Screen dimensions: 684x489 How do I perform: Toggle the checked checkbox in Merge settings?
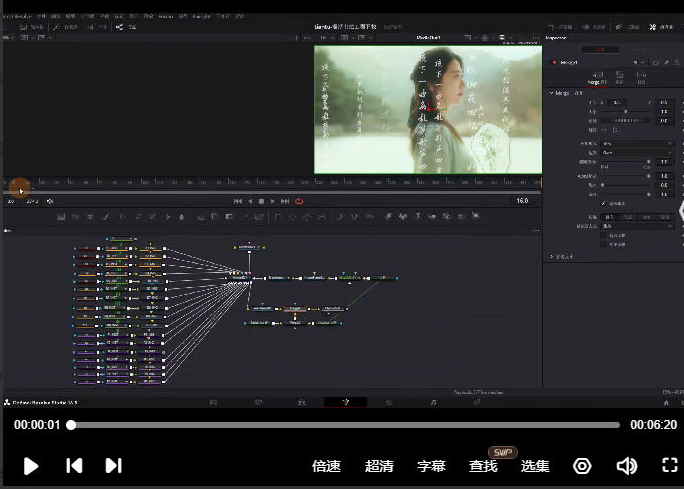[602, 203]
